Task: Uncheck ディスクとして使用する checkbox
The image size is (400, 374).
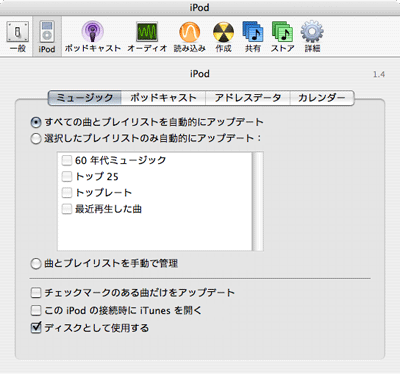Action: point(36,328)
